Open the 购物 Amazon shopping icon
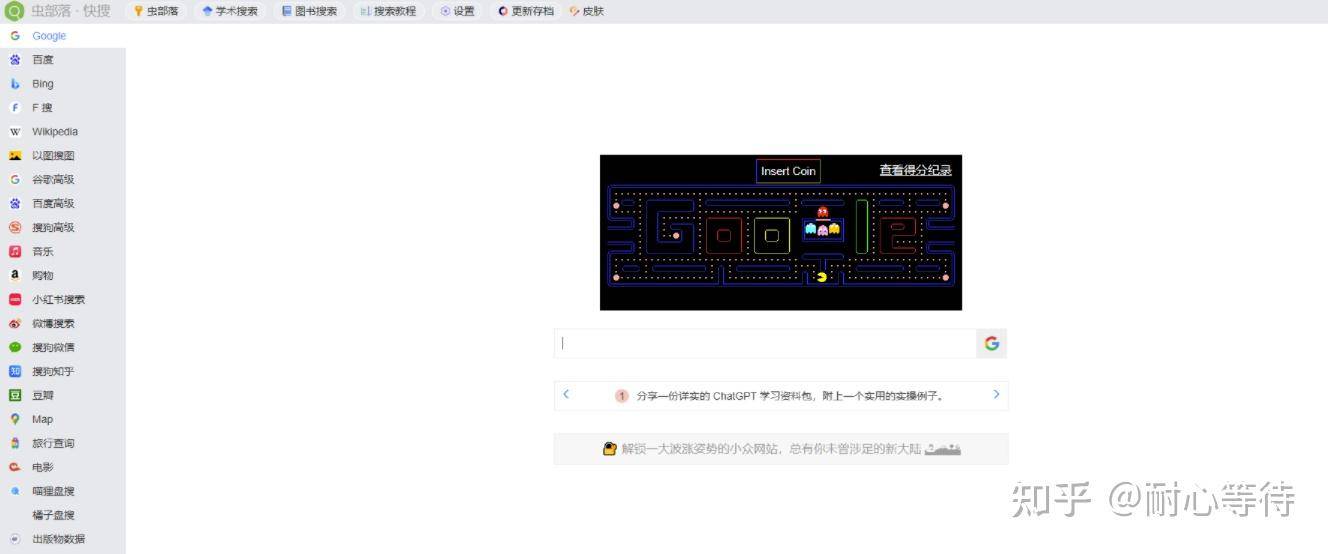The width and height of the screenshot is (1328, 554). [15, 275]
